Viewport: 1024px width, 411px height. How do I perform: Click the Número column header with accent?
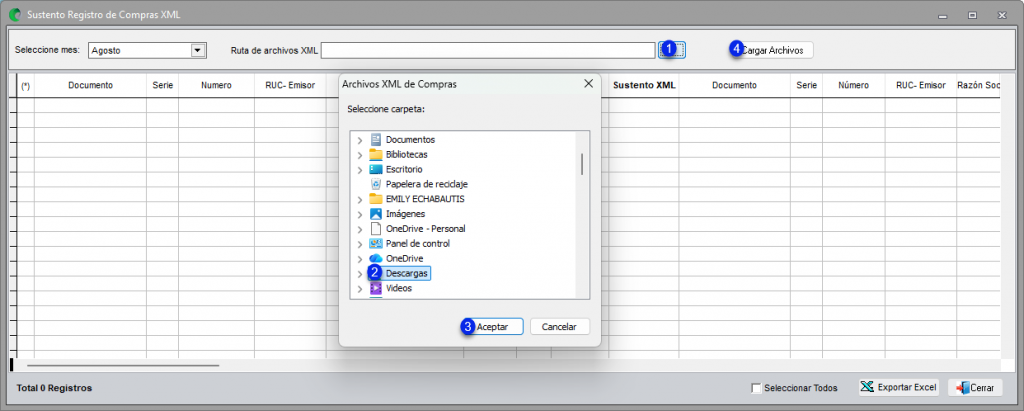coord(854,86)
